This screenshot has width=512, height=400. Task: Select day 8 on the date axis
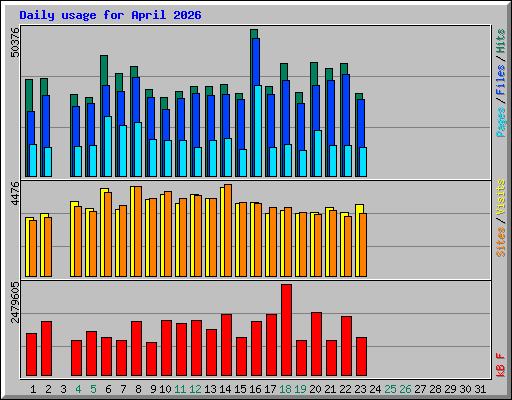138,389
